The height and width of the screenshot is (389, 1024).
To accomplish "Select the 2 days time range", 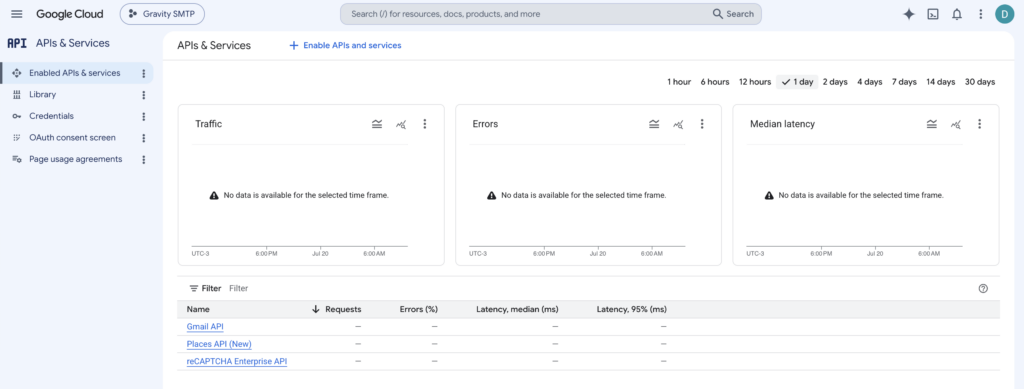I will tap(835, 82).
